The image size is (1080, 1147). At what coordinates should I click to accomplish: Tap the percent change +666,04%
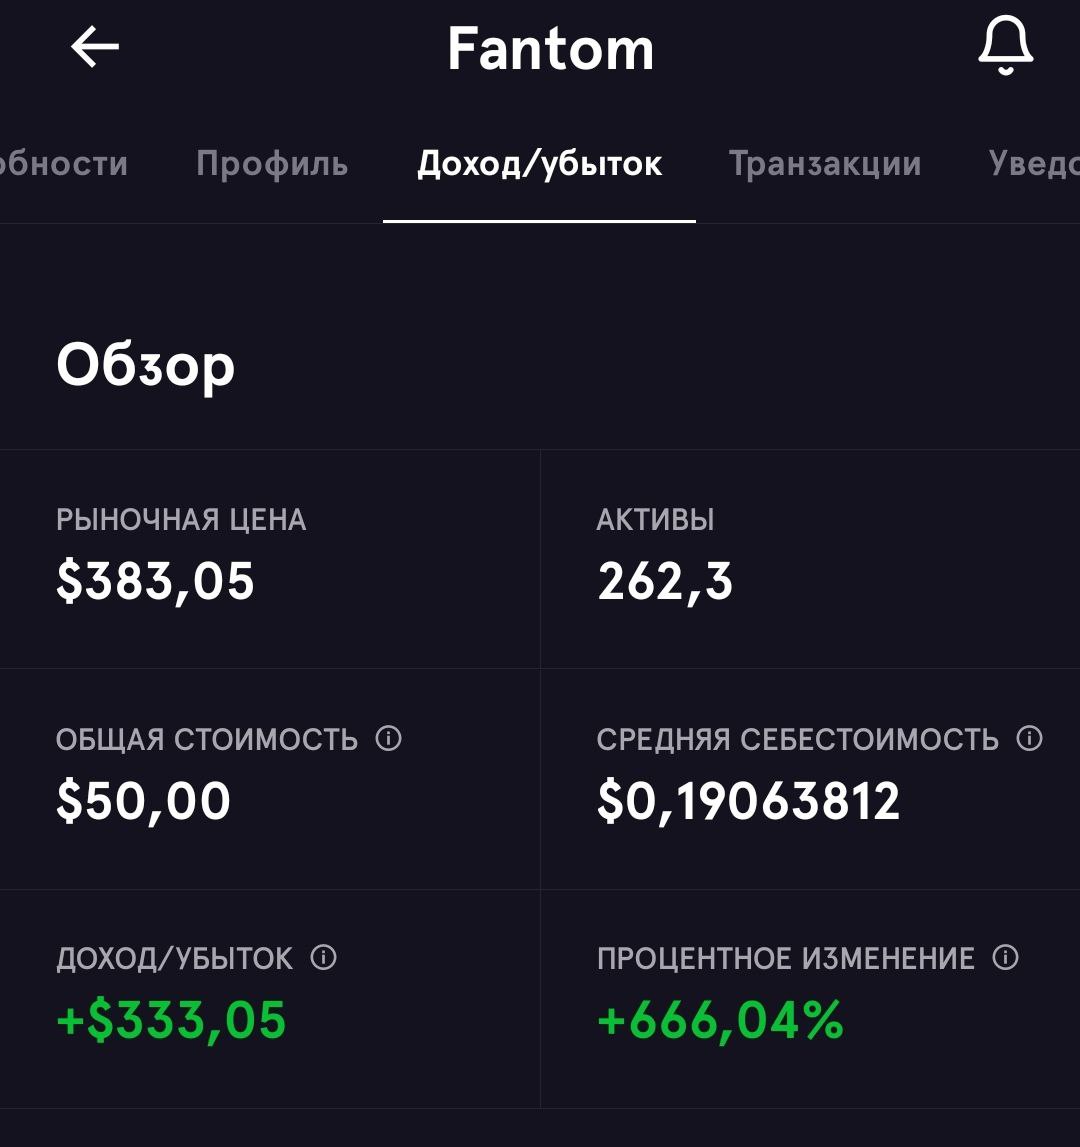click(x=720, y=1020)
